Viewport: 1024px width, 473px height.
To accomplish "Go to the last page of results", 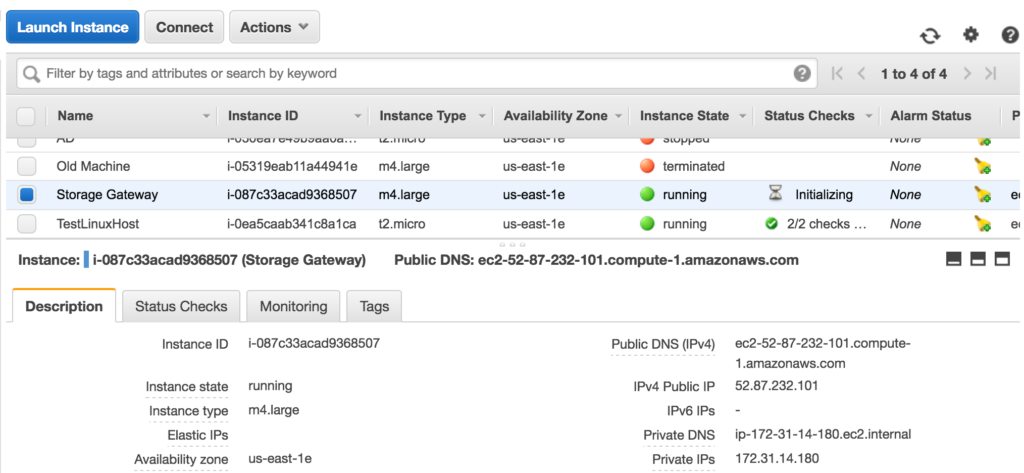I will coord(991,73).
